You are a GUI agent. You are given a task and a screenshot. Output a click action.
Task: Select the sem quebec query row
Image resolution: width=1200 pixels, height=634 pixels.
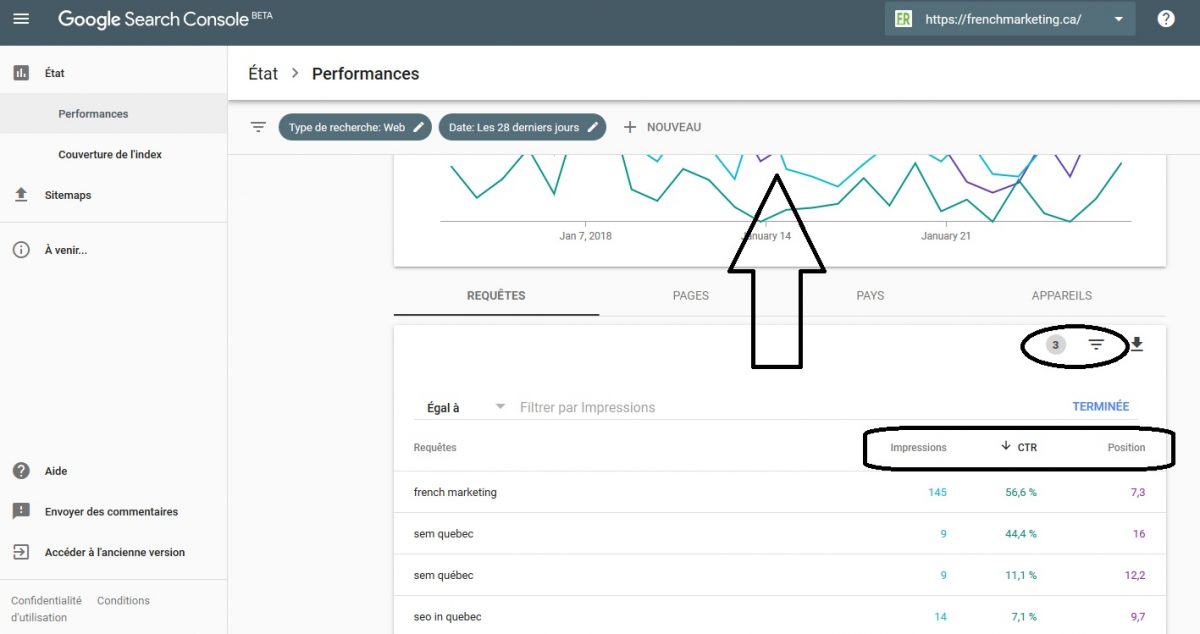780,534
